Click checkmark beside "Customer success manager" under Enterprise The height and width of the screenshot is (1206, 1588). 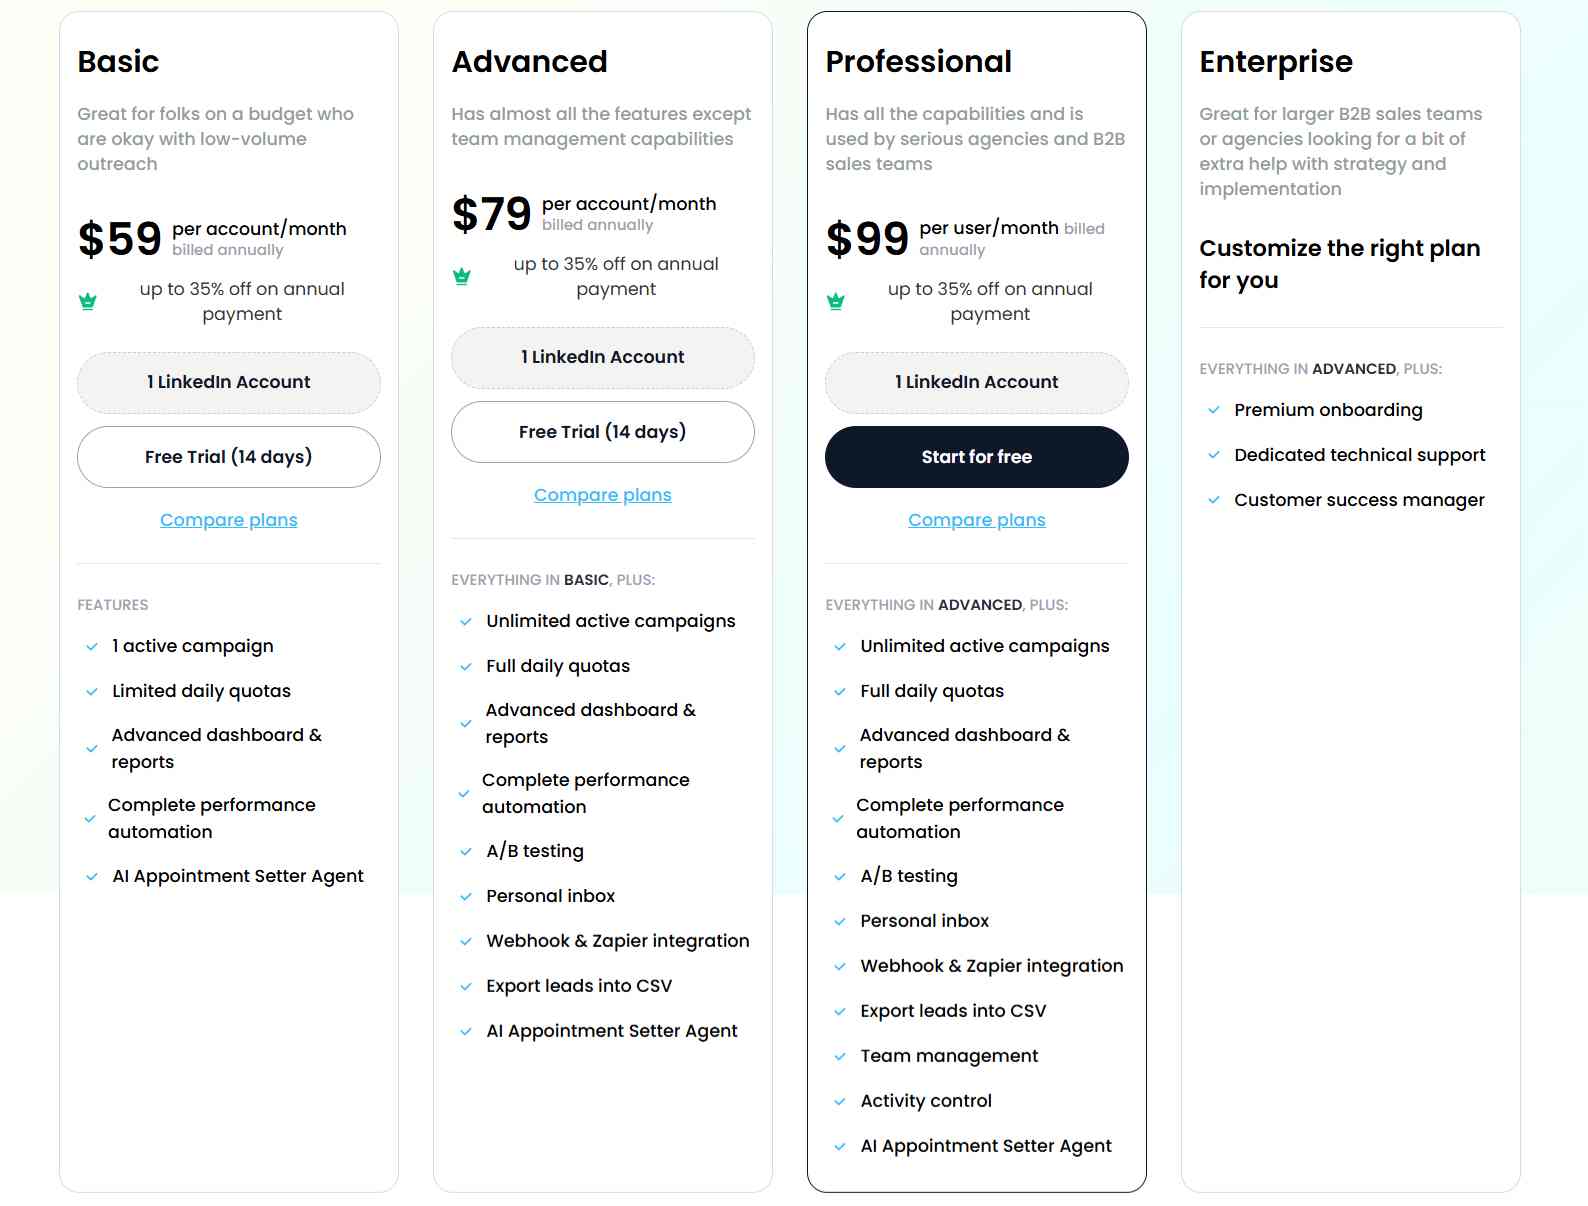click(1214, 500)
